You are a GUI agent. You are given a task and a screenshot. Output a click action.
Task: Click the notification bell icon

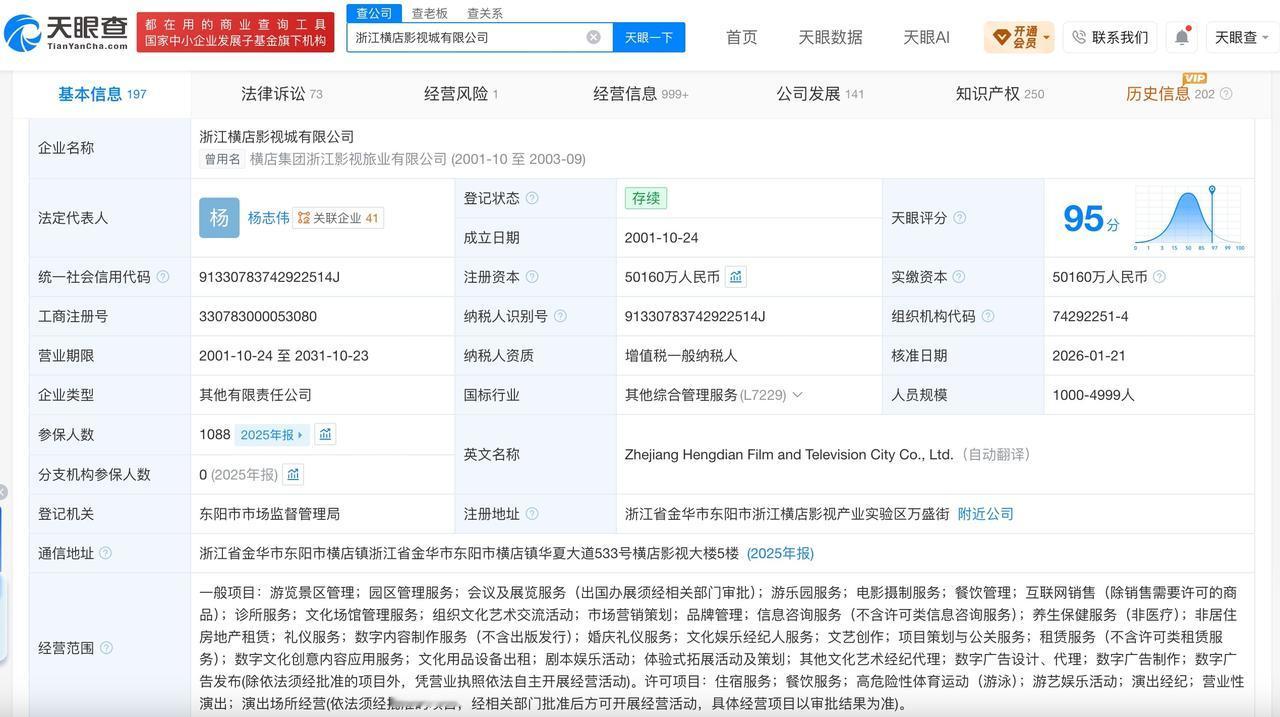coord(1182,37)
